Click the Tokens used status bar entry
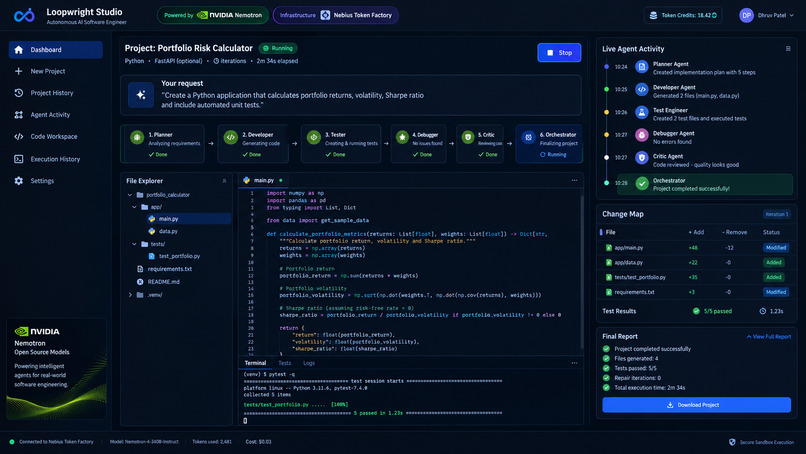The image size is (806, 454). click(212, 442)
